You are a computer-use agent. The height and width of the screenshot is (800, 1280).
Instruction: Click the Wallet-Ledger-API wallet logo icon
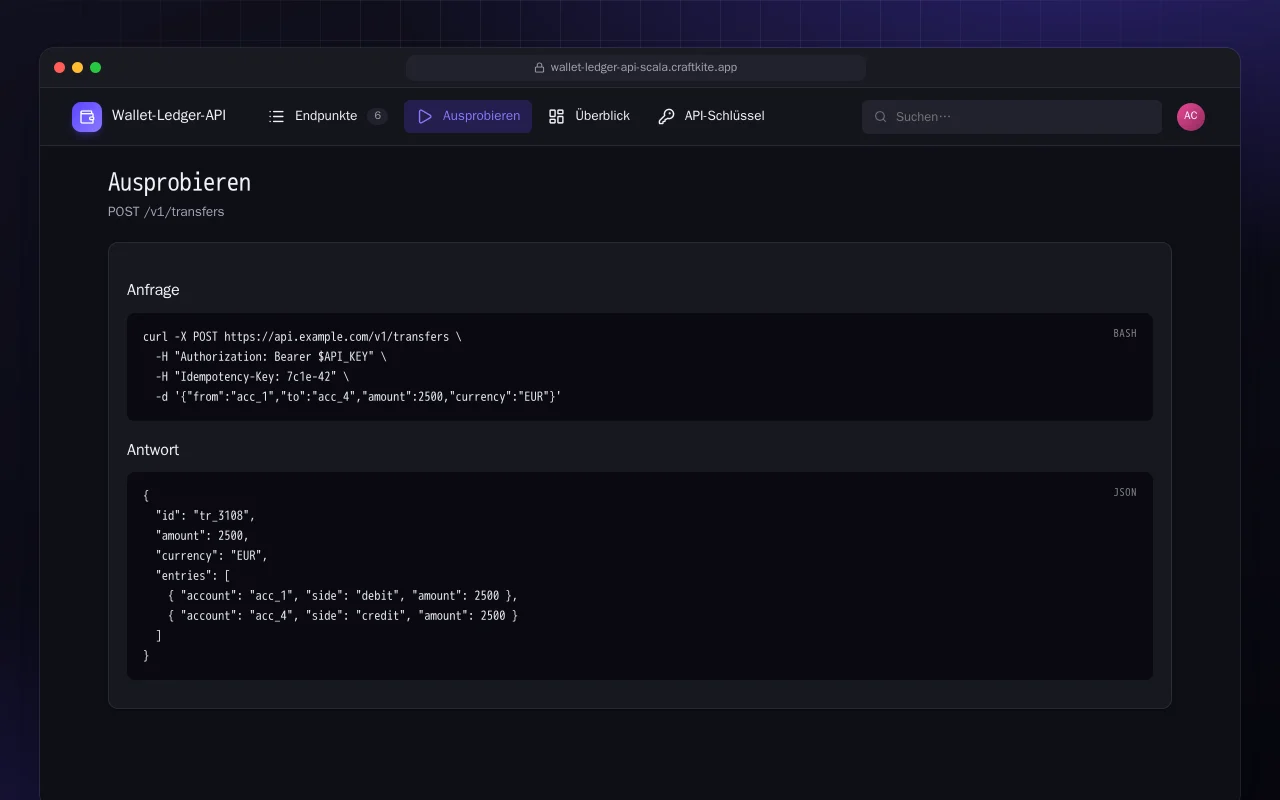[87, 117]
